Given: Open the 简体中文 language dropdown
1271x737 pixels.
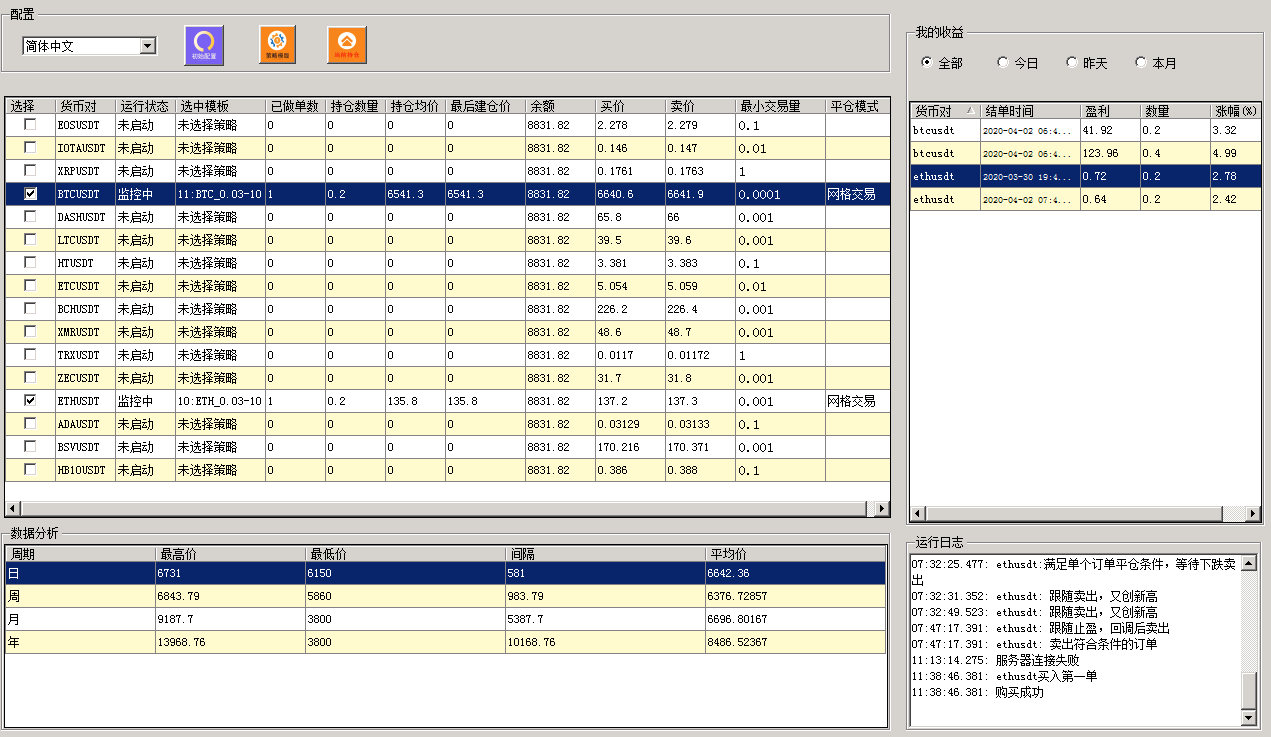Looking at the screenshot, I should click(148, 46).
